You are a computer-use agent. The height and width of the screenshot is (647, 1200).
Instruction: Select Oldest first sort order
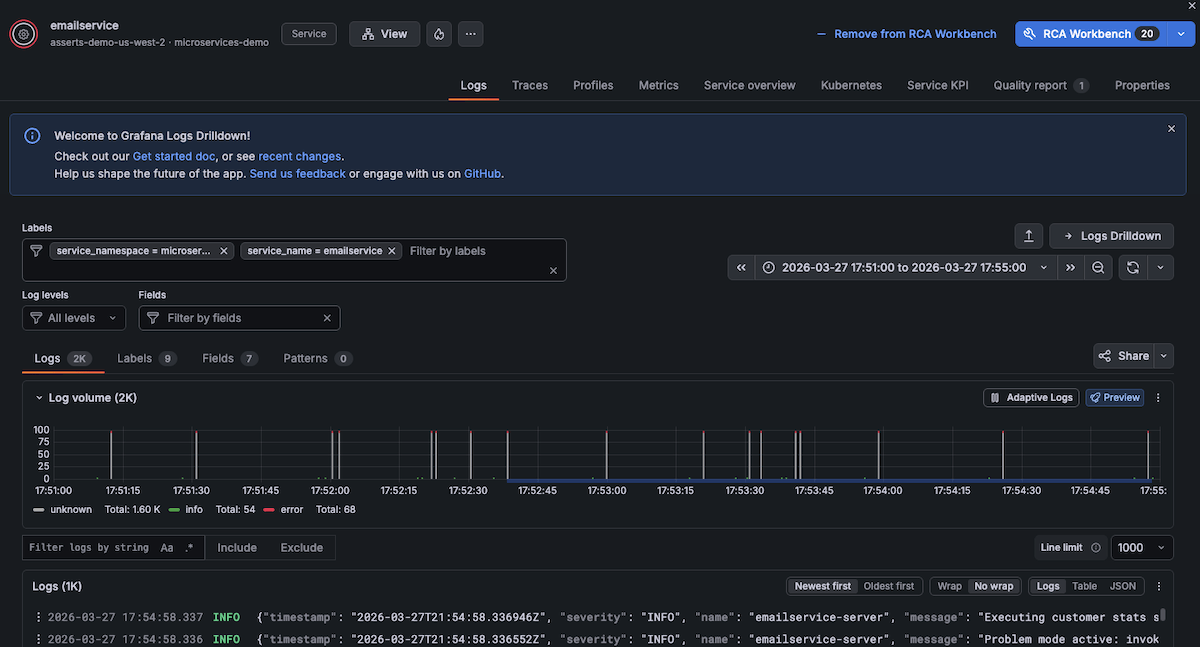(x=890, y=586)
